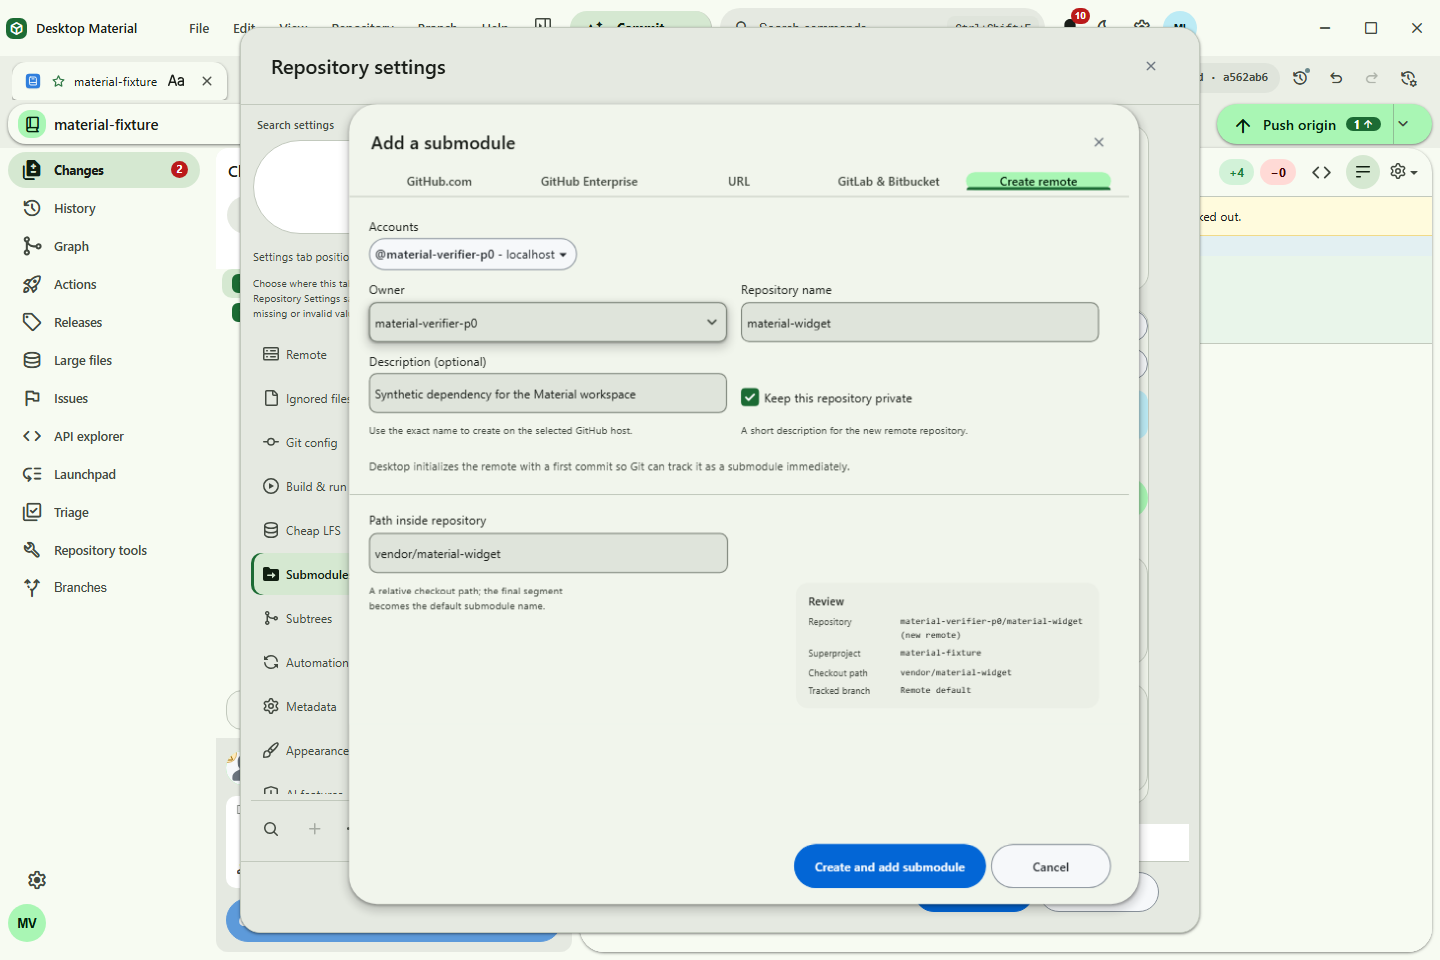Click the Aa icon on the tab
The image size is (1440, 960).
176,81
